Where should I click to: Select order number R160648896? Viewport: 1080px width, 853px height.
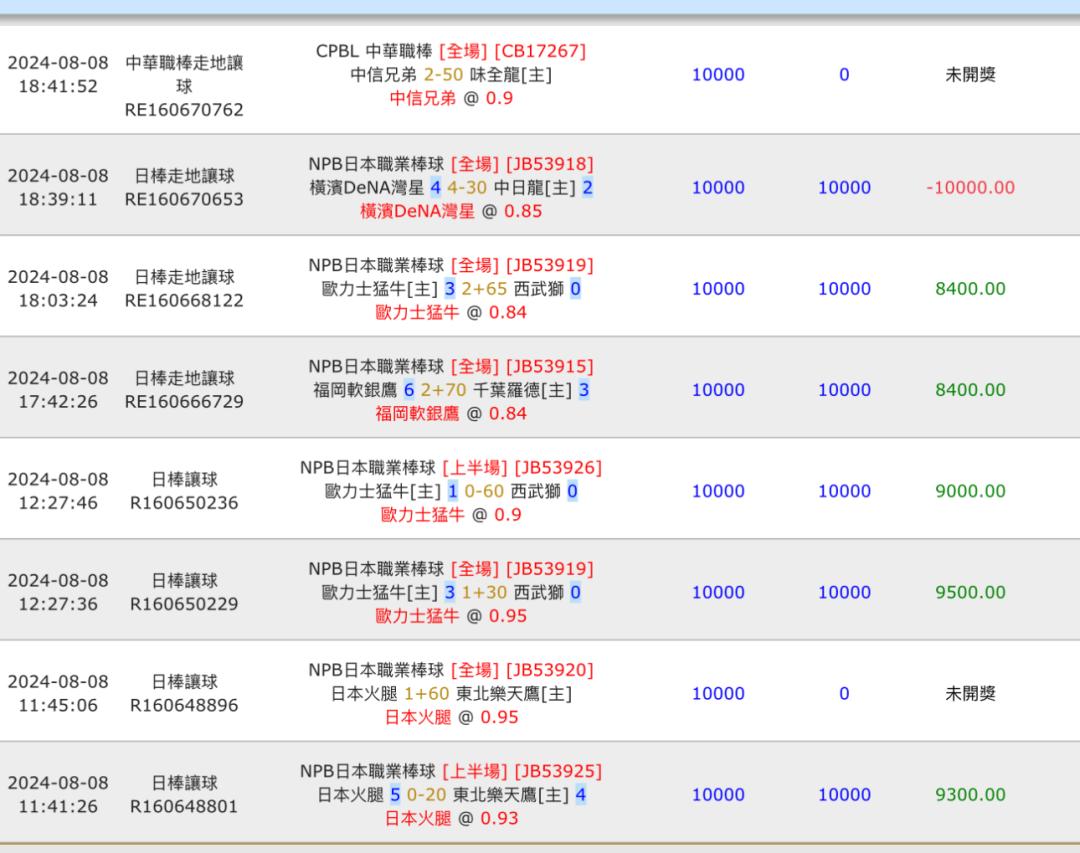[x=184, y=706]
